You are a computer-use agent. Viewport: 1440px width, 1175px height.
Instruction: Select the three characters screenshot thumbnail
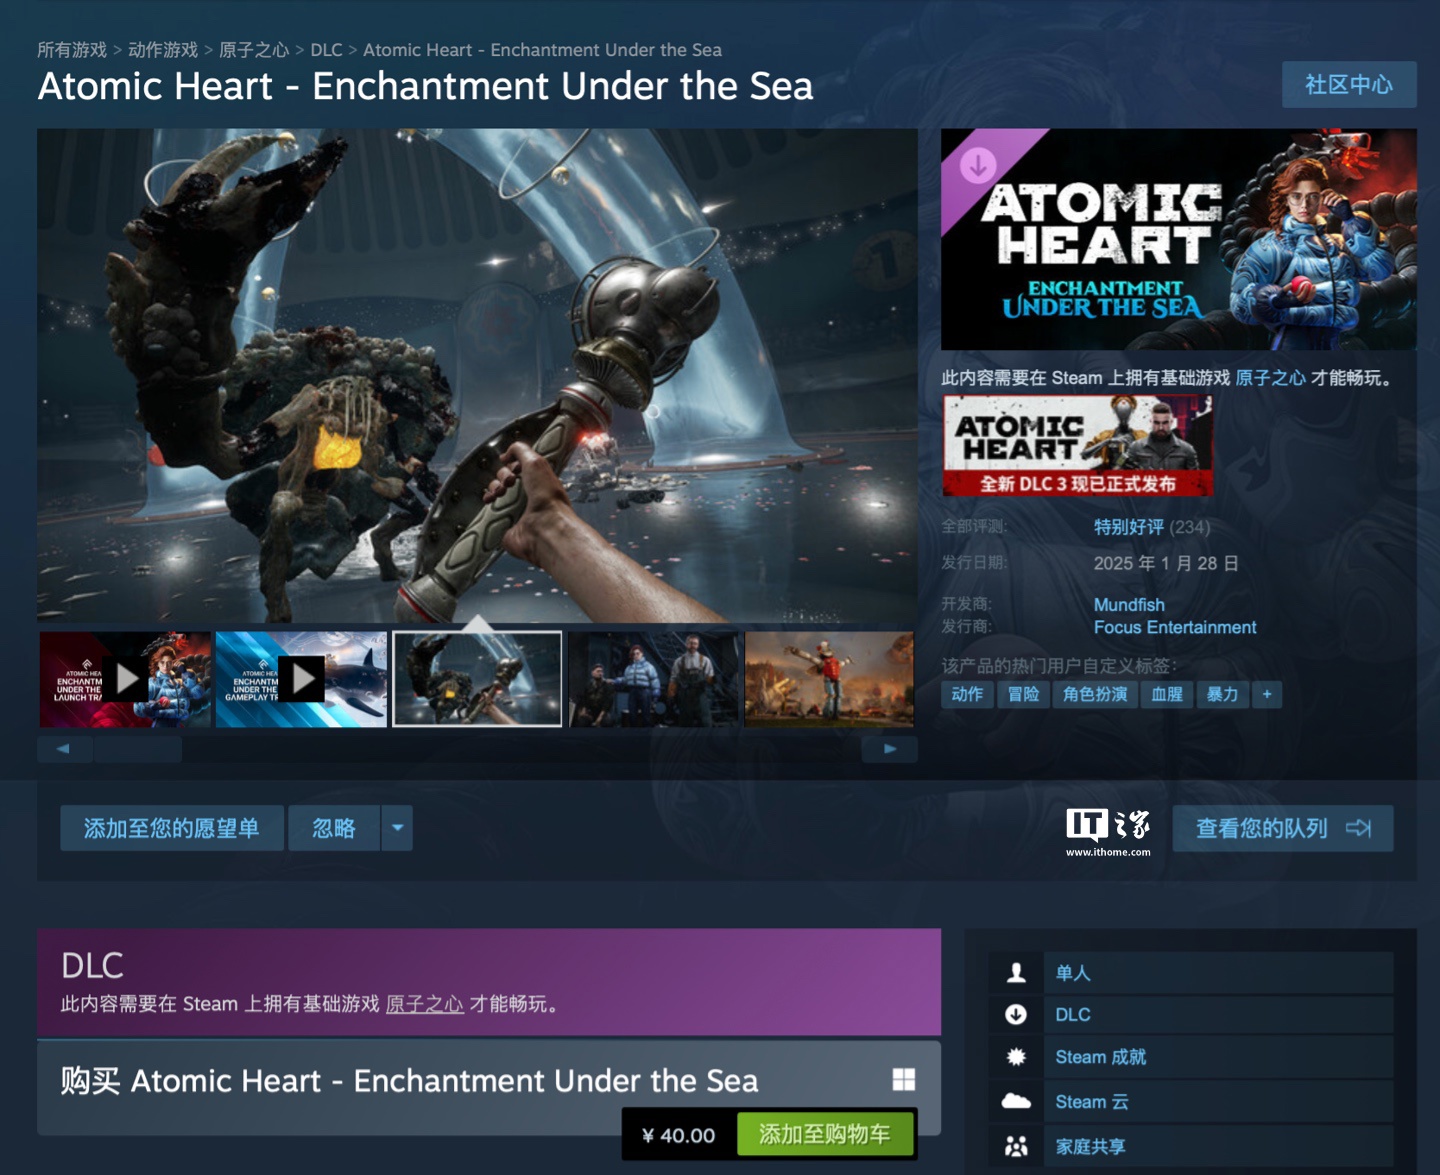[x=654, y=679]
